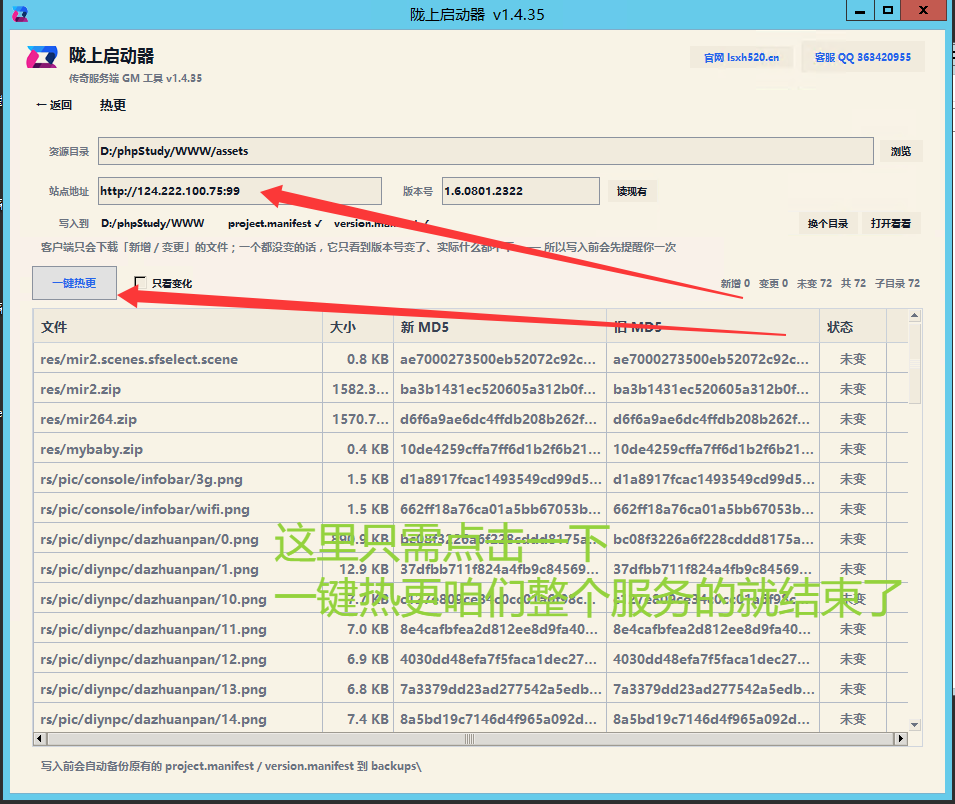Click the 1582.3... size cell
The image size is (955, 804).
(359, 389)
